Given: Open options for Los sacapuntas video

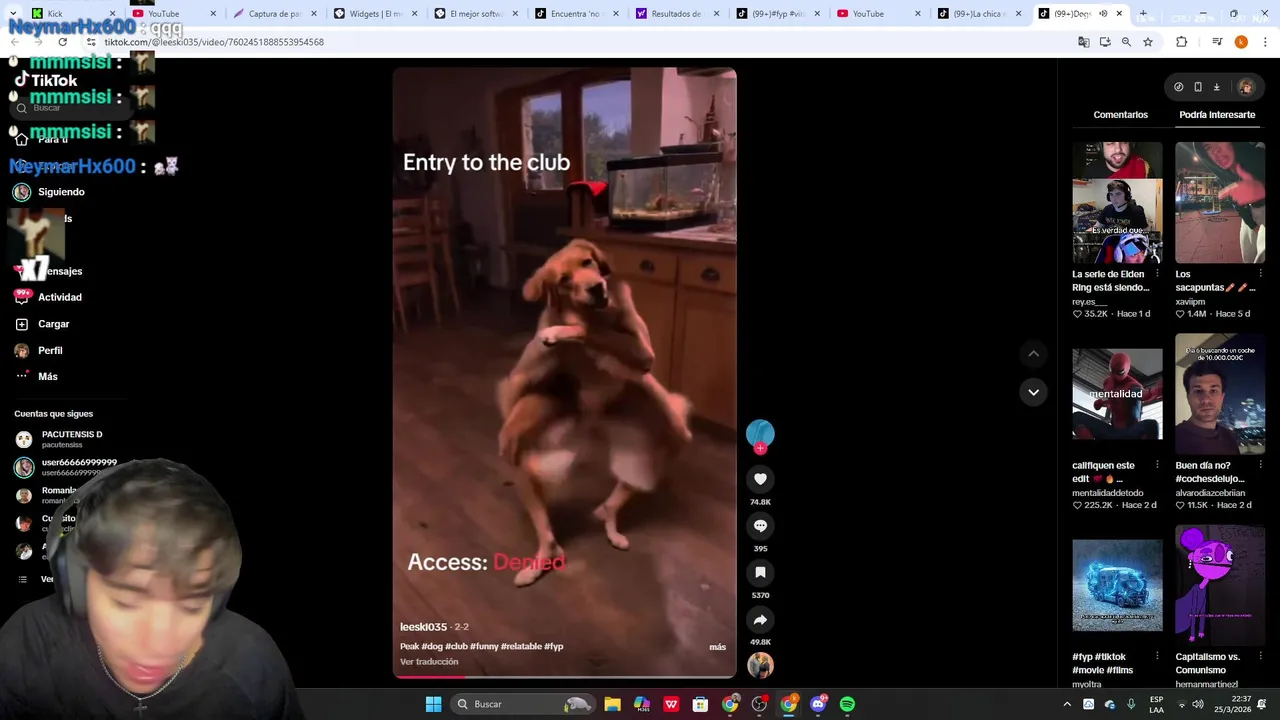Looking at the screenshot, I should point(1260,274).
